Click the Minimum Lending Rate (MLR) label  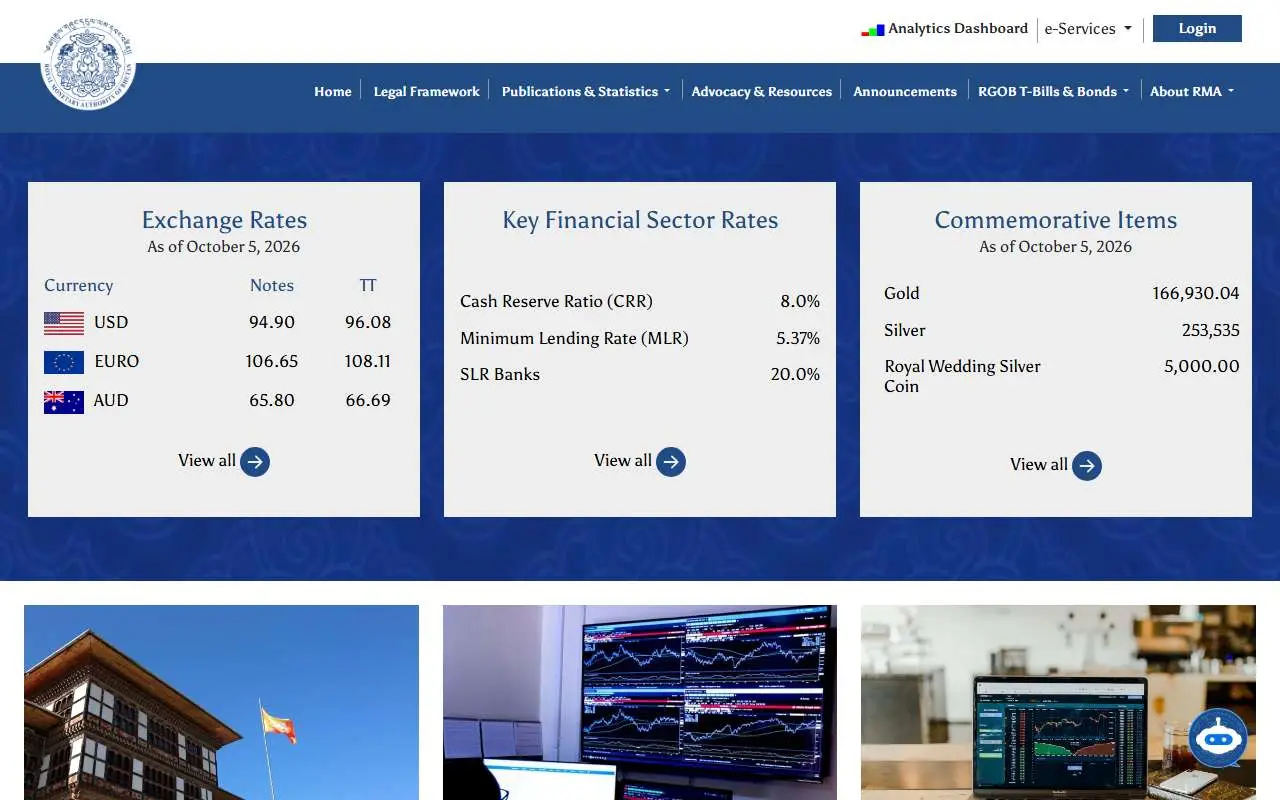tap(574, 338)
